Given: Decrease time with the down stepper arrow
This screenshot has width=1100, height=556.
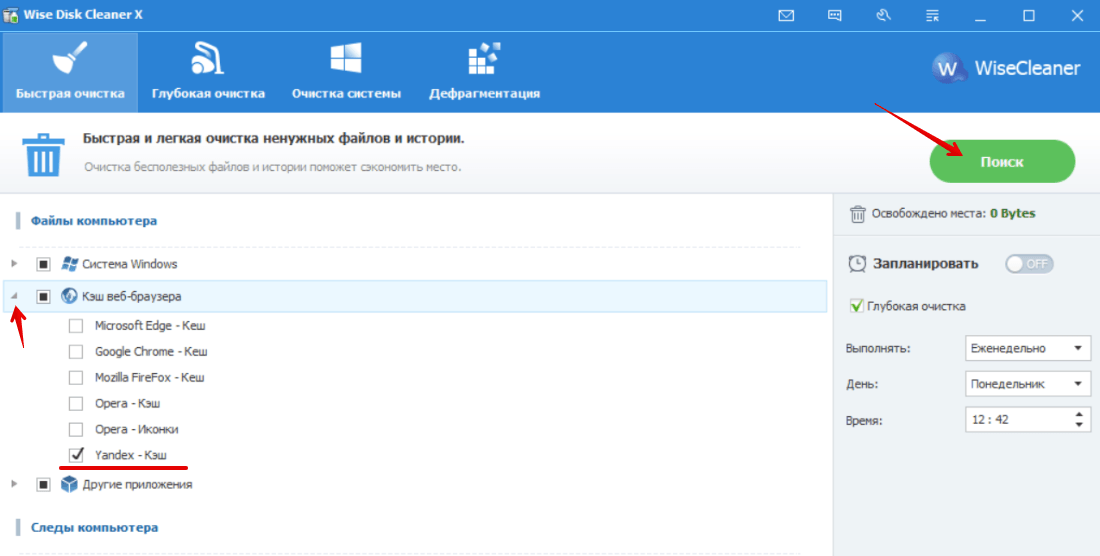Looking at the screenshot, I should [x=1079, y=425].
